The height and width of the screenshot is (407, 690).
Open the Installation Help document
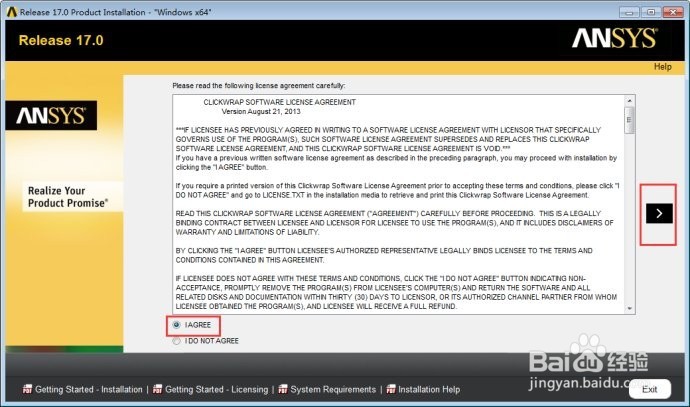(429, 389)
